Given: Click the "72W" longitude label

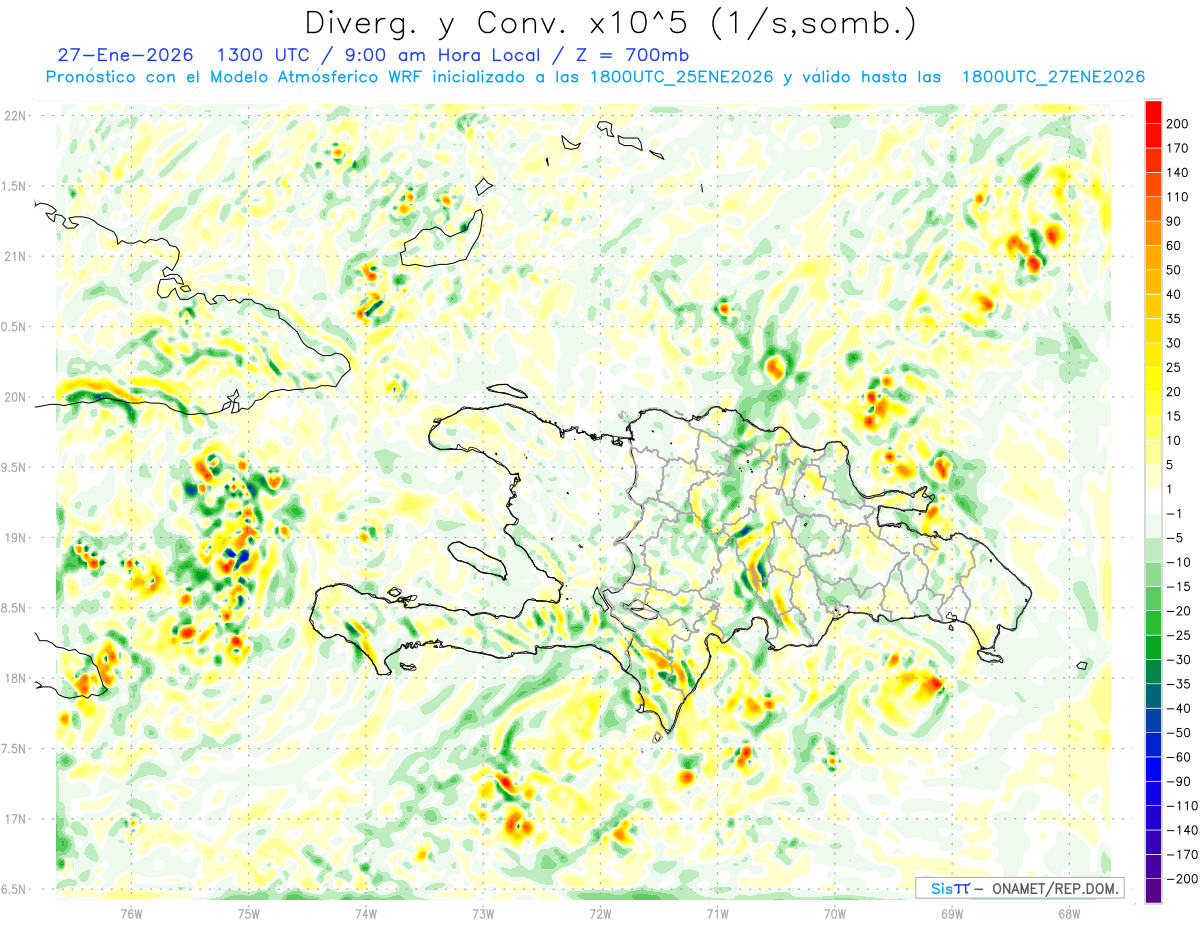Looking at the screenshot, I should tap(600, 913).
